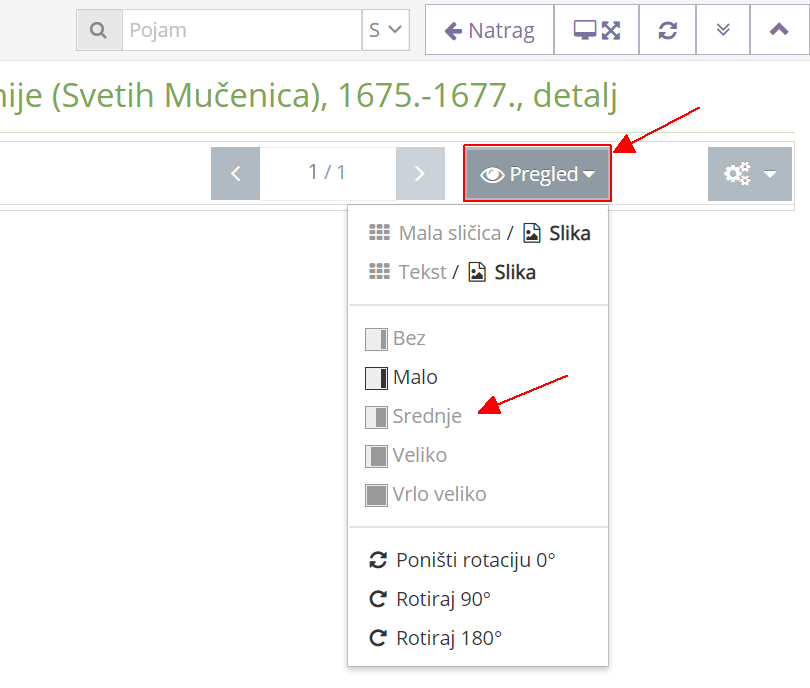Click the Natrag button

coord(489,29)
